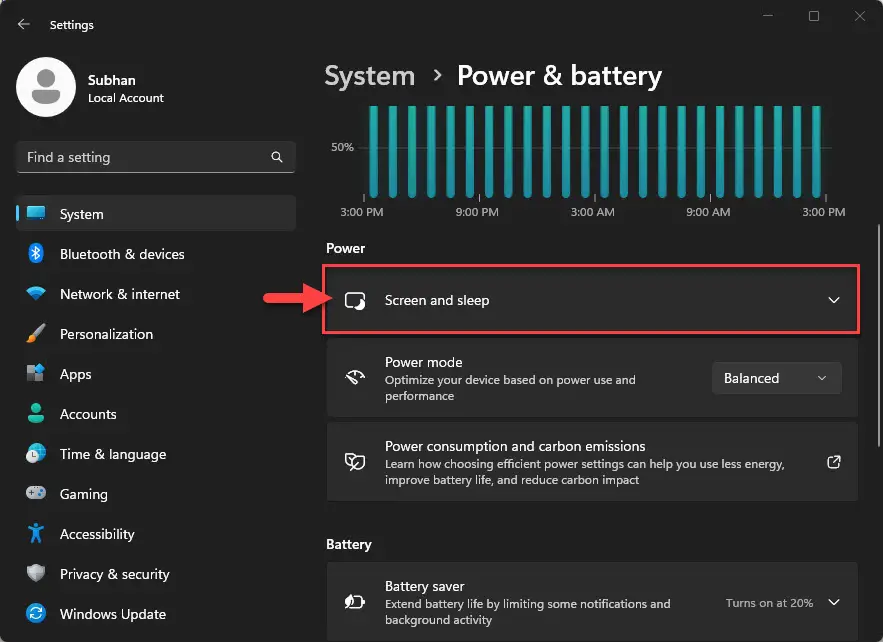Viewport: 883px width, 642px height.
Task: Open Apps settings
Action: click(156, 374)
